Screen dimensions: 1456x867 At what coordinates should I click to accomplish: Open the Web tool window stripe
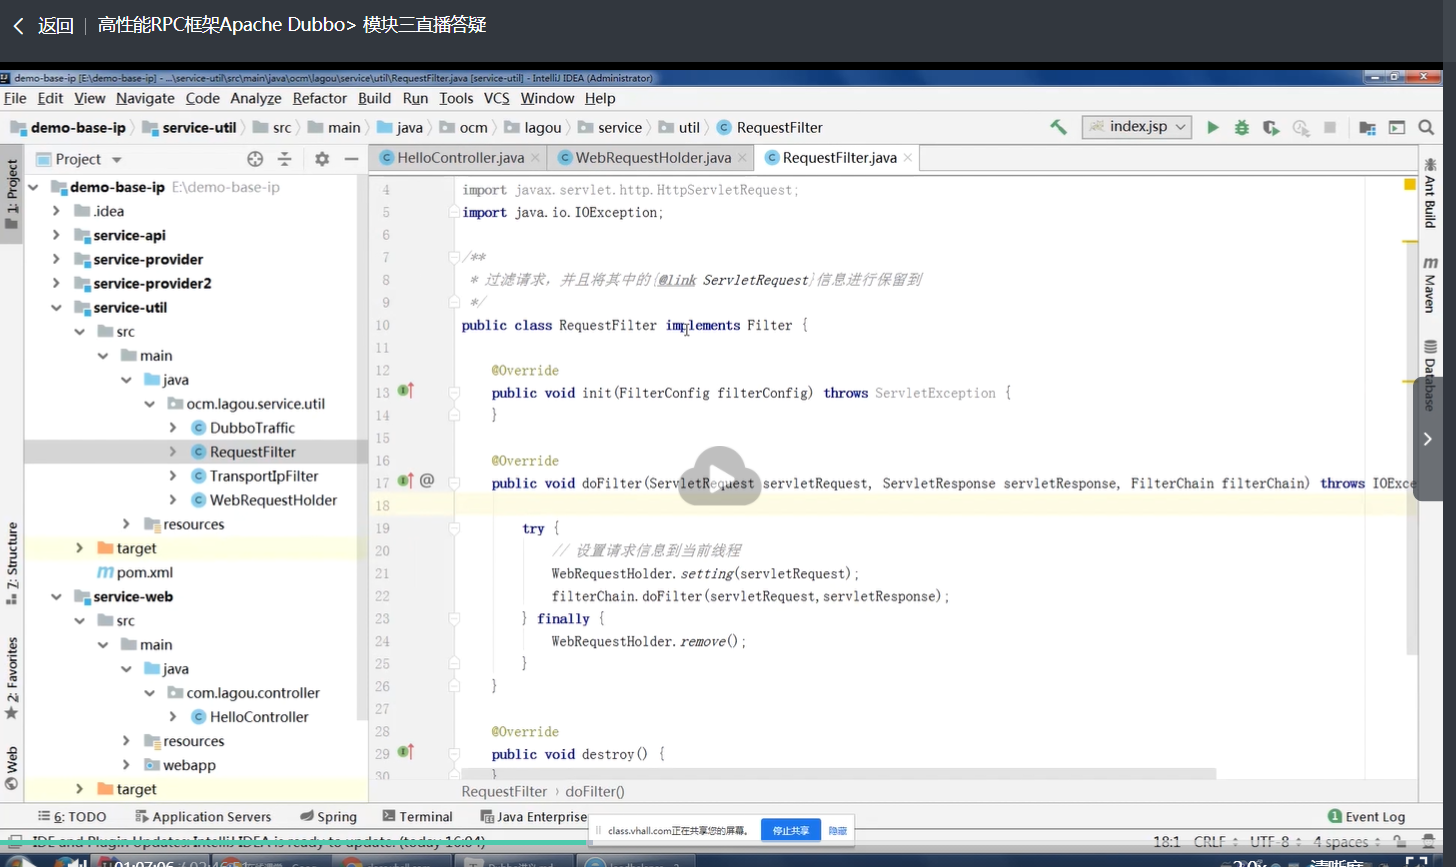click(12, 767)
